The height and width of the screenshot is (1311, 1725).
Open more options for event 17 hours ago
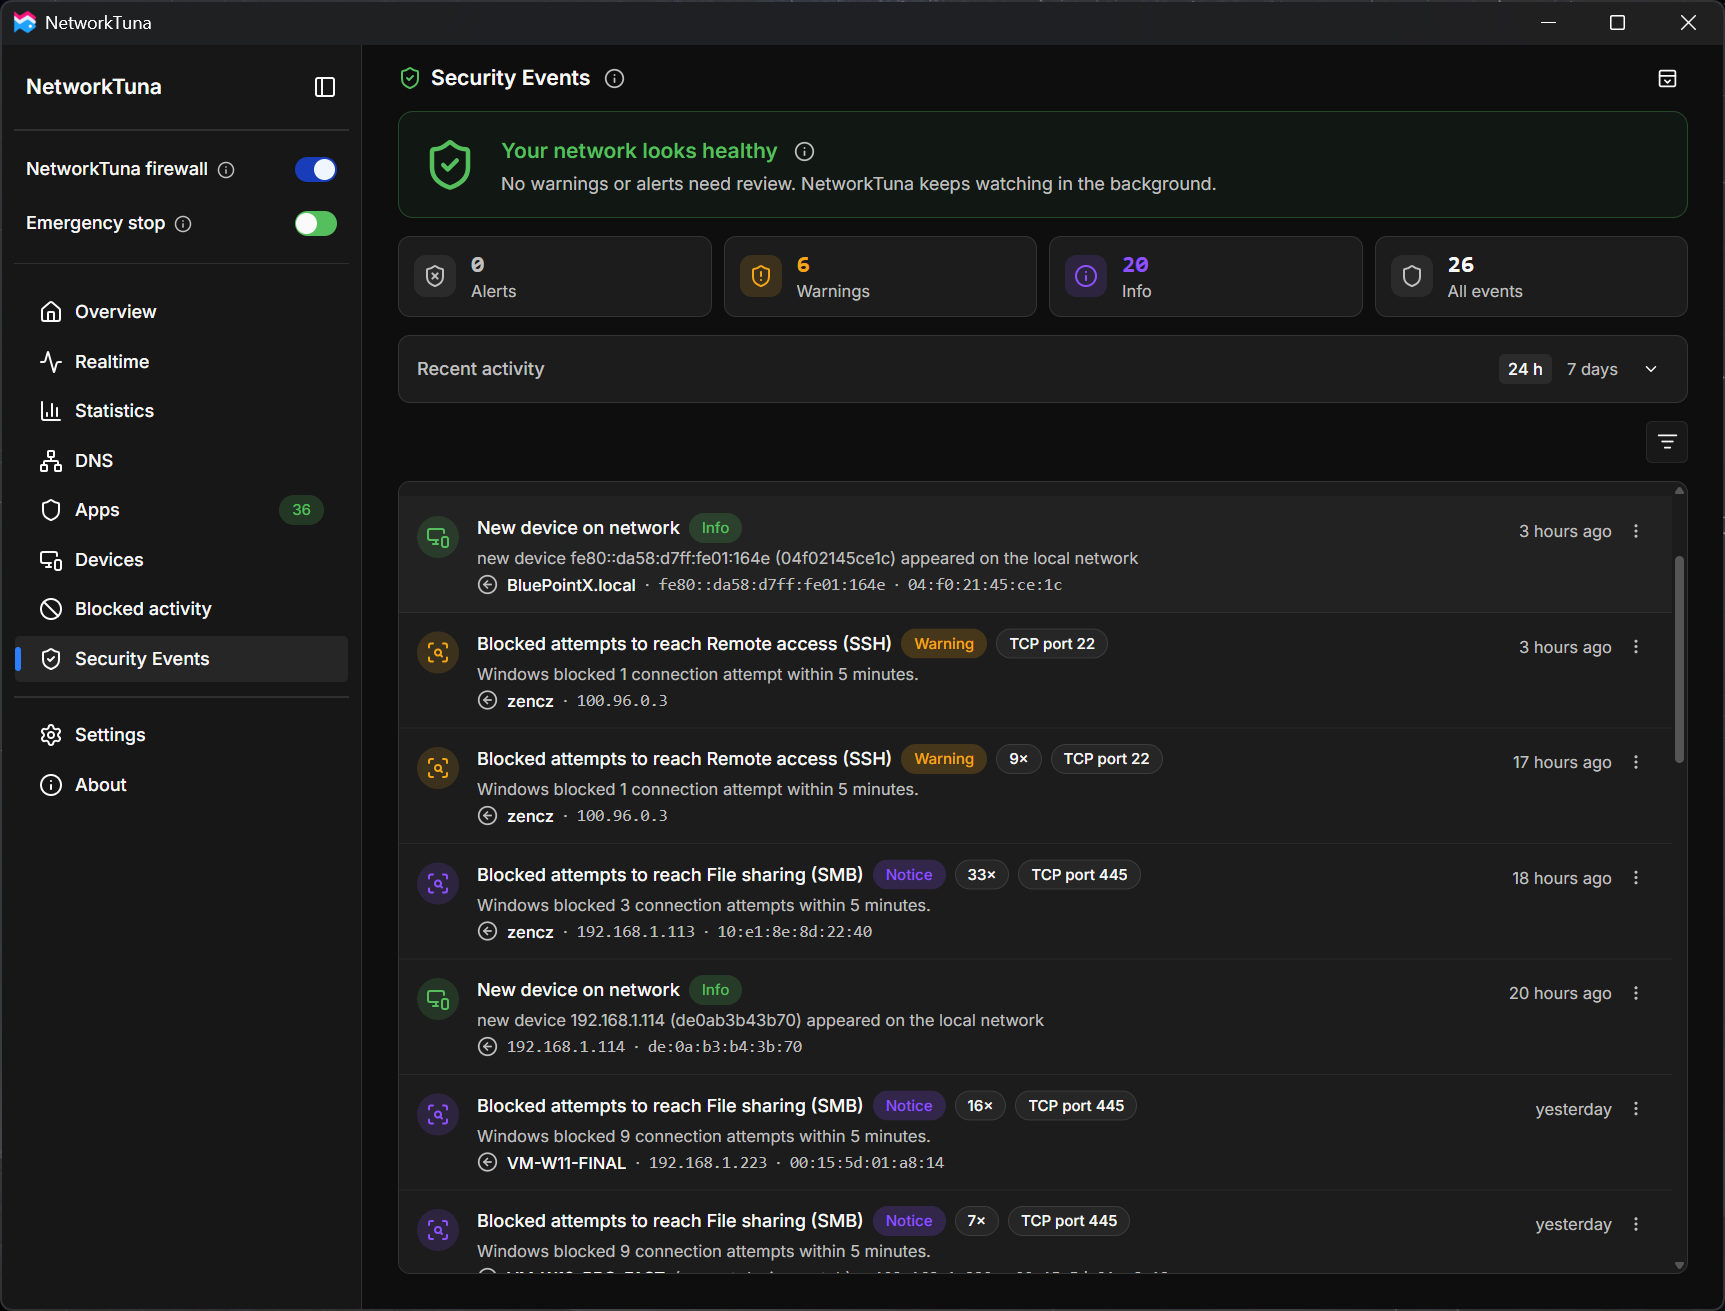1636,762
